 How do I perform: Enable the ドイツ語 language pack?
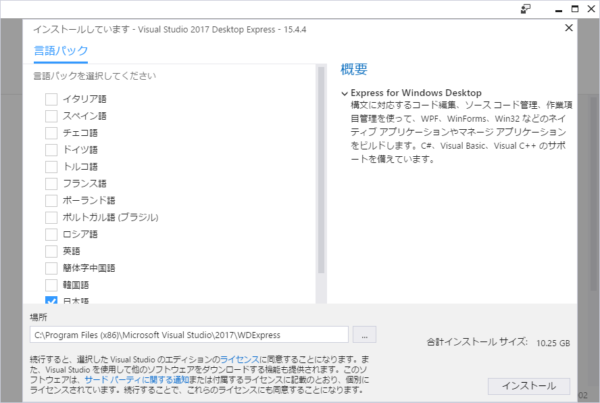coord(51,150)
